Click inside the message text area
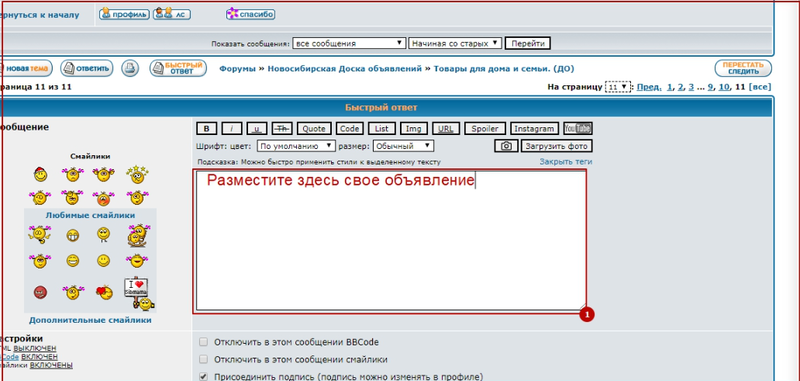Image resolution: width=800 pixels, height=381 pixels. coord(391,241)
